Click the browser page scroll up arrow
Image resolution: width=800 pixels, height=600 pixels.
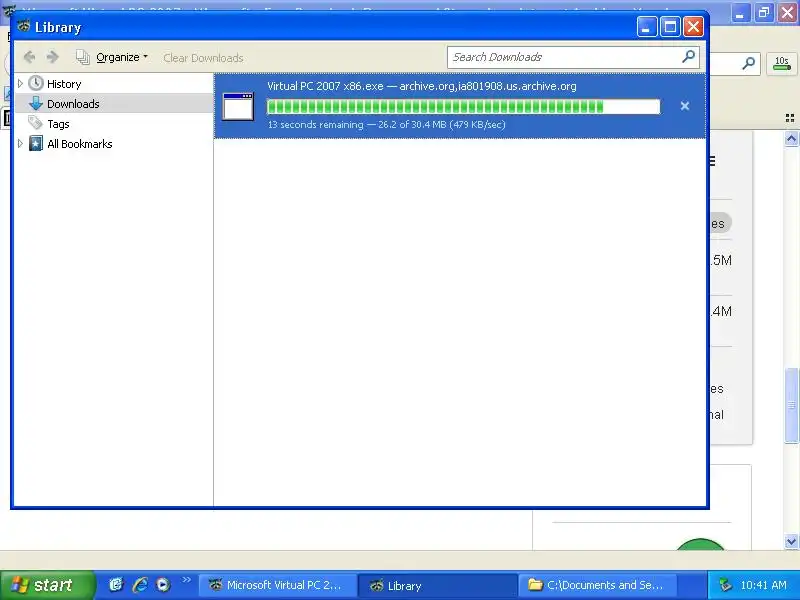point(791,138)
